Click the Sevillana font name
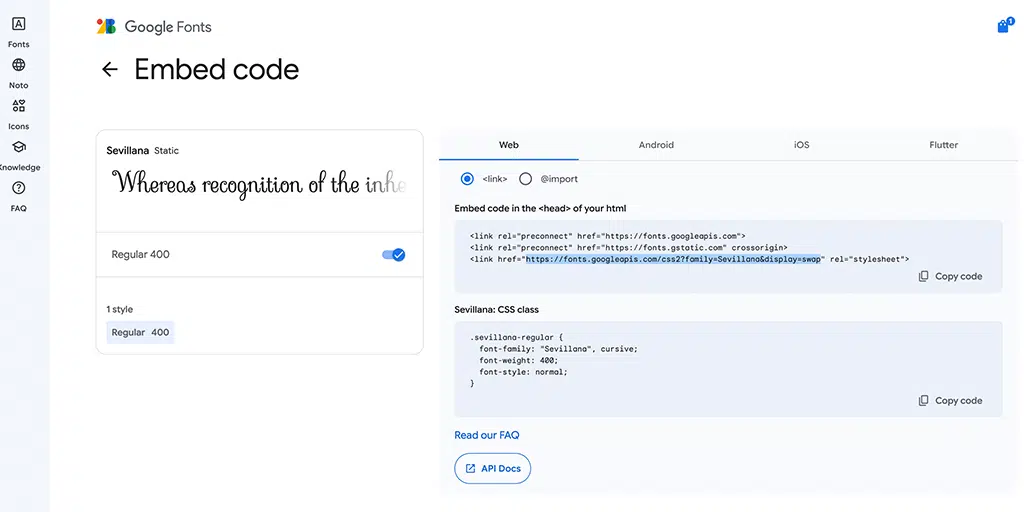The height and width of the screenshot is (512, 1024). pos(127,151)
